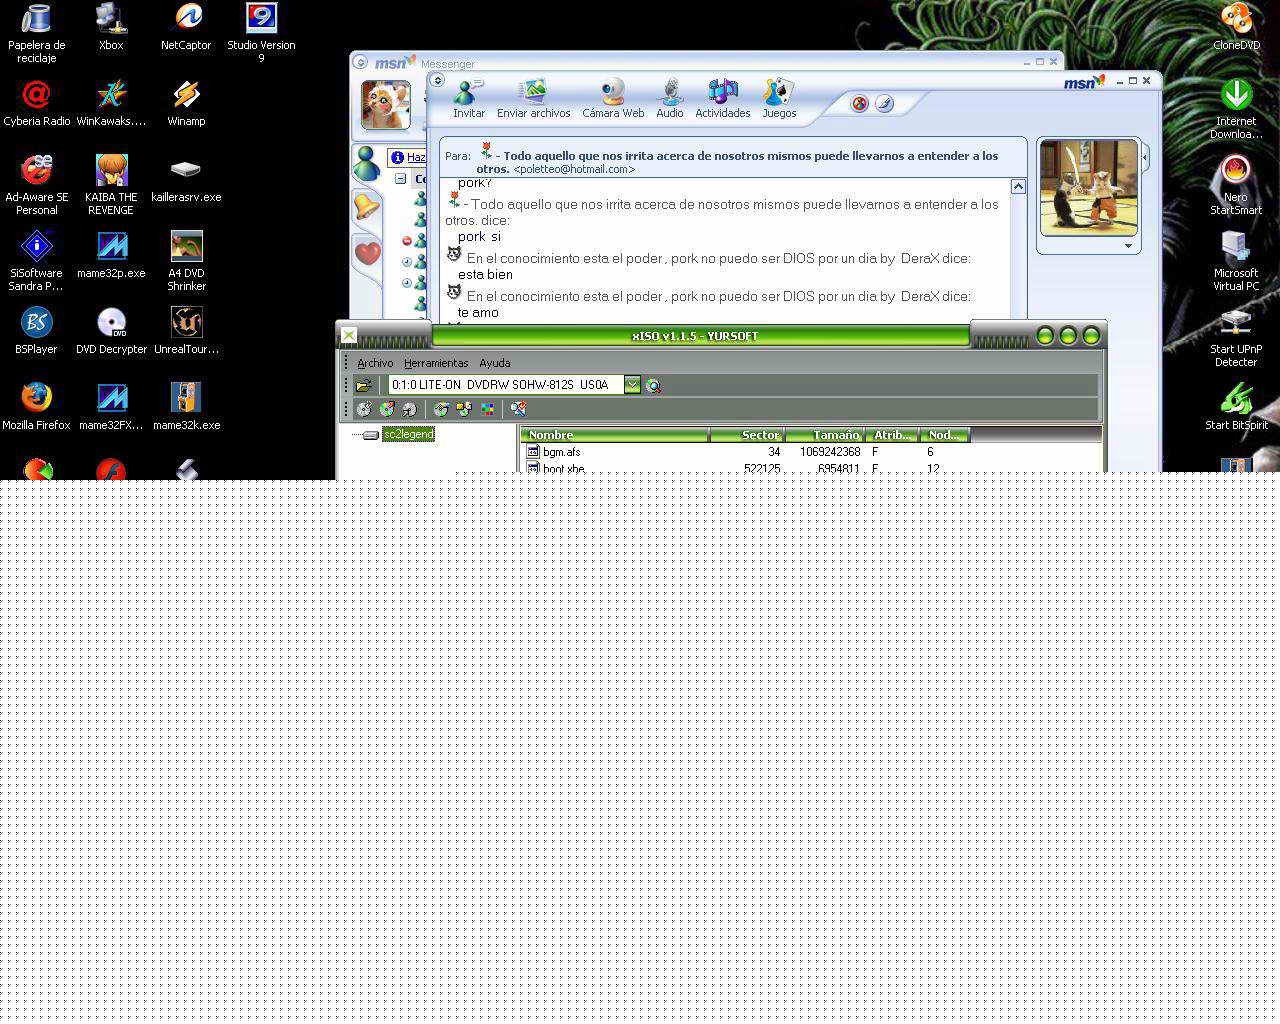Open Cyberia Radio desktop icon
Image resolution: width=1280 pixels, height=1024 pixels.
click(x=37, y=103)
